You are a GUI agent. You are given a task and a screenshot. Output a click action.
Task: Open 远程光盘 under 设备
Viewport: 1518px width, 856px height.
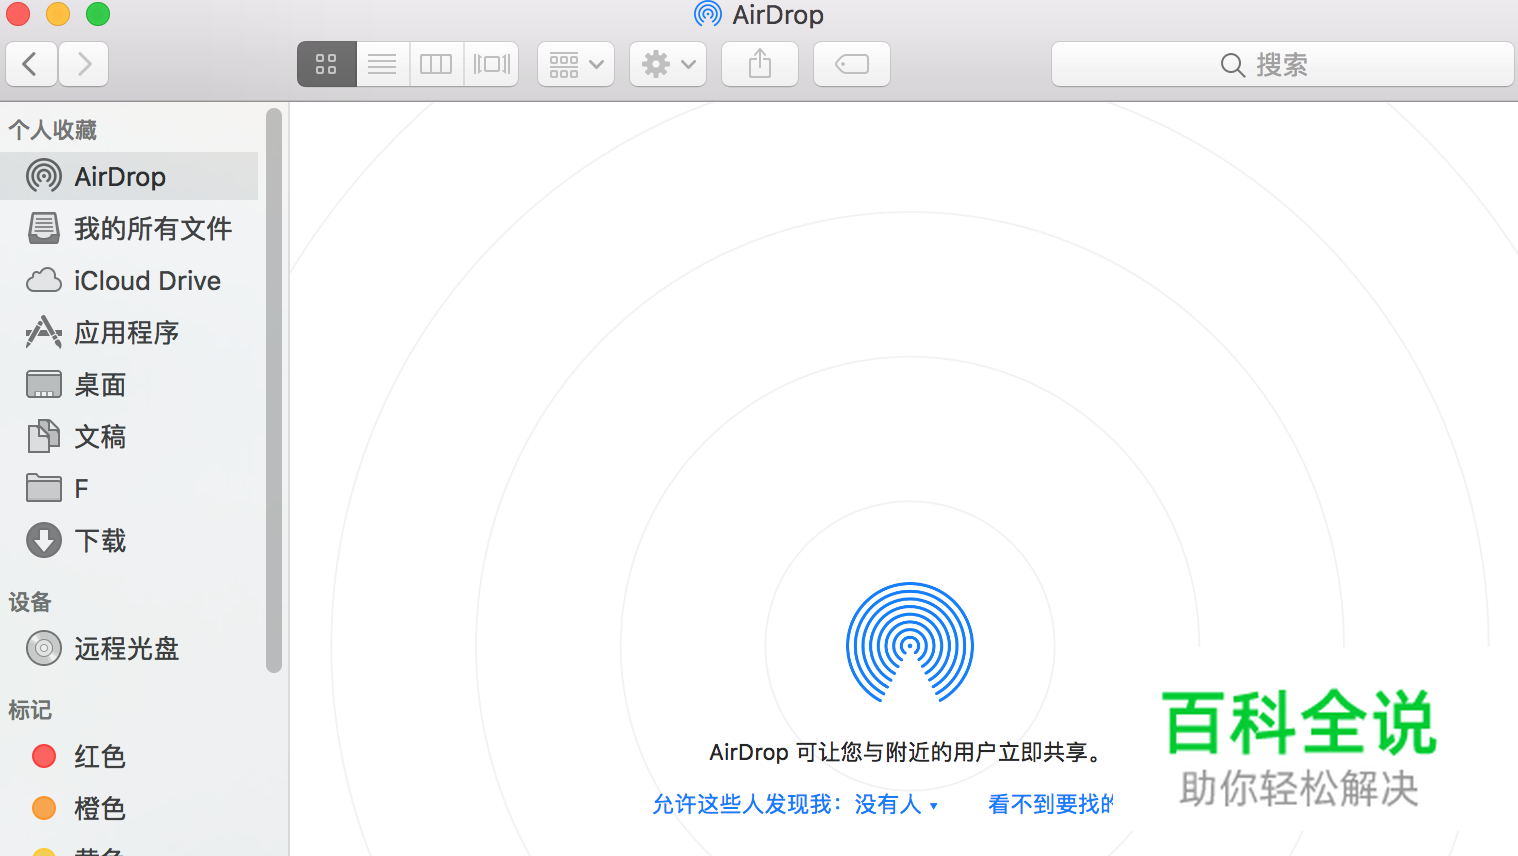(x=127, y=649)
